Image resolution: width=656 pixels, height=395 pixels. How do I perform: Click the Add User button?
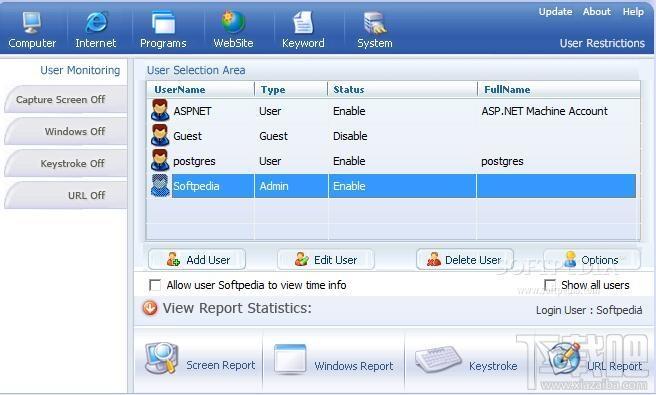[x=197, y=260]
